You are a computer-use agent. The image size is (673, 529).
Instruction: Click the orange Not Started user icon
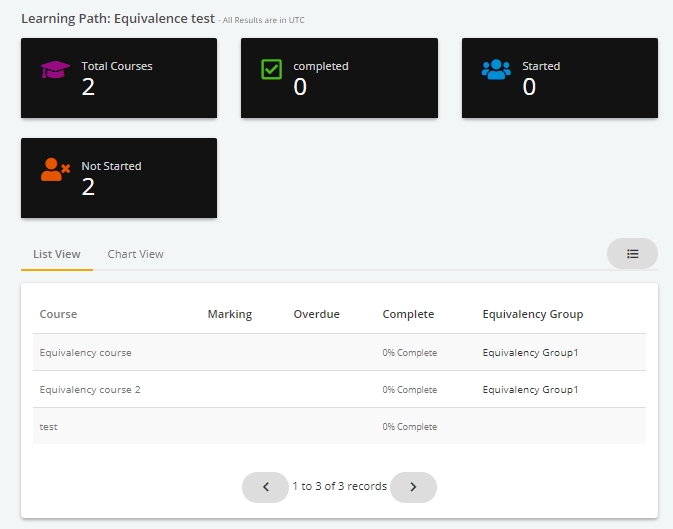click(x=55, y=169)
